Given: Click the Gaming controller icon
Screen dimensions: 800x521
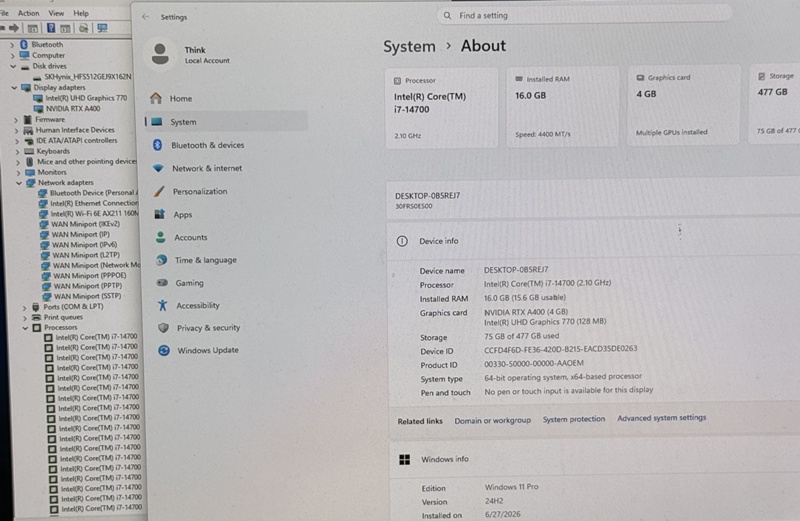Looking at the screenshot, I should coord(162,282).
